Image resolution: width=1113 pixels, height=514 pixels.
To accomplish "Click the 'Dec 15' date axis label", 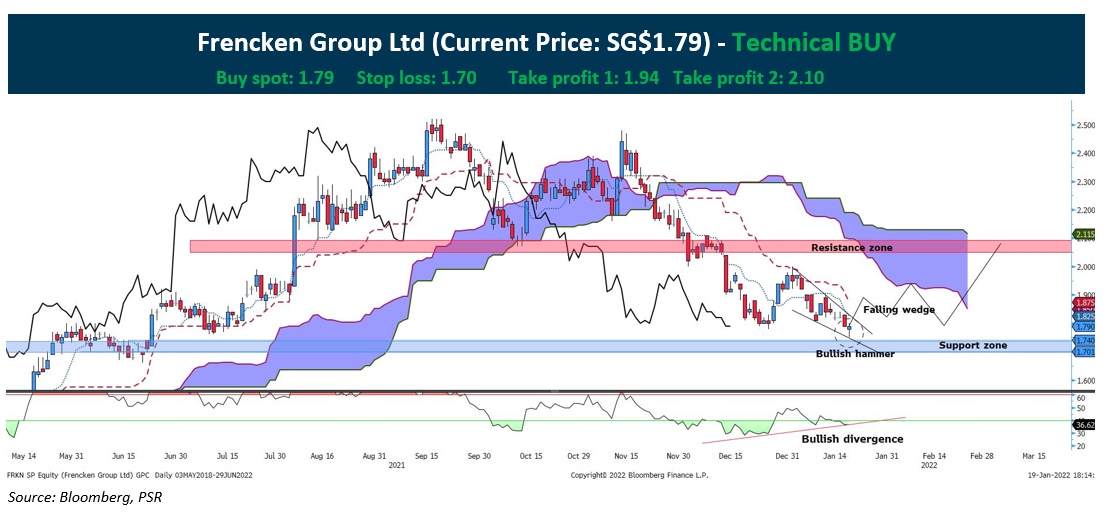I will (730, 456).
